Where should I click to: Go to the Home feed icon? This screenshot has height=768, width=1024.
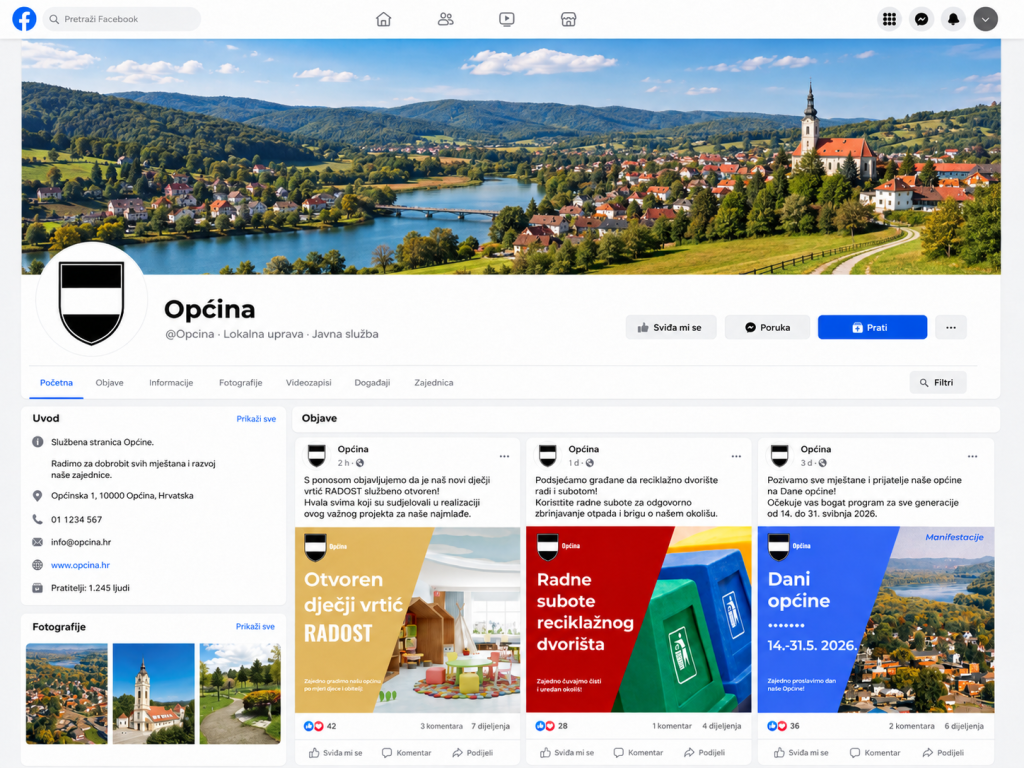pyautogui.click(x=383, y=20)
